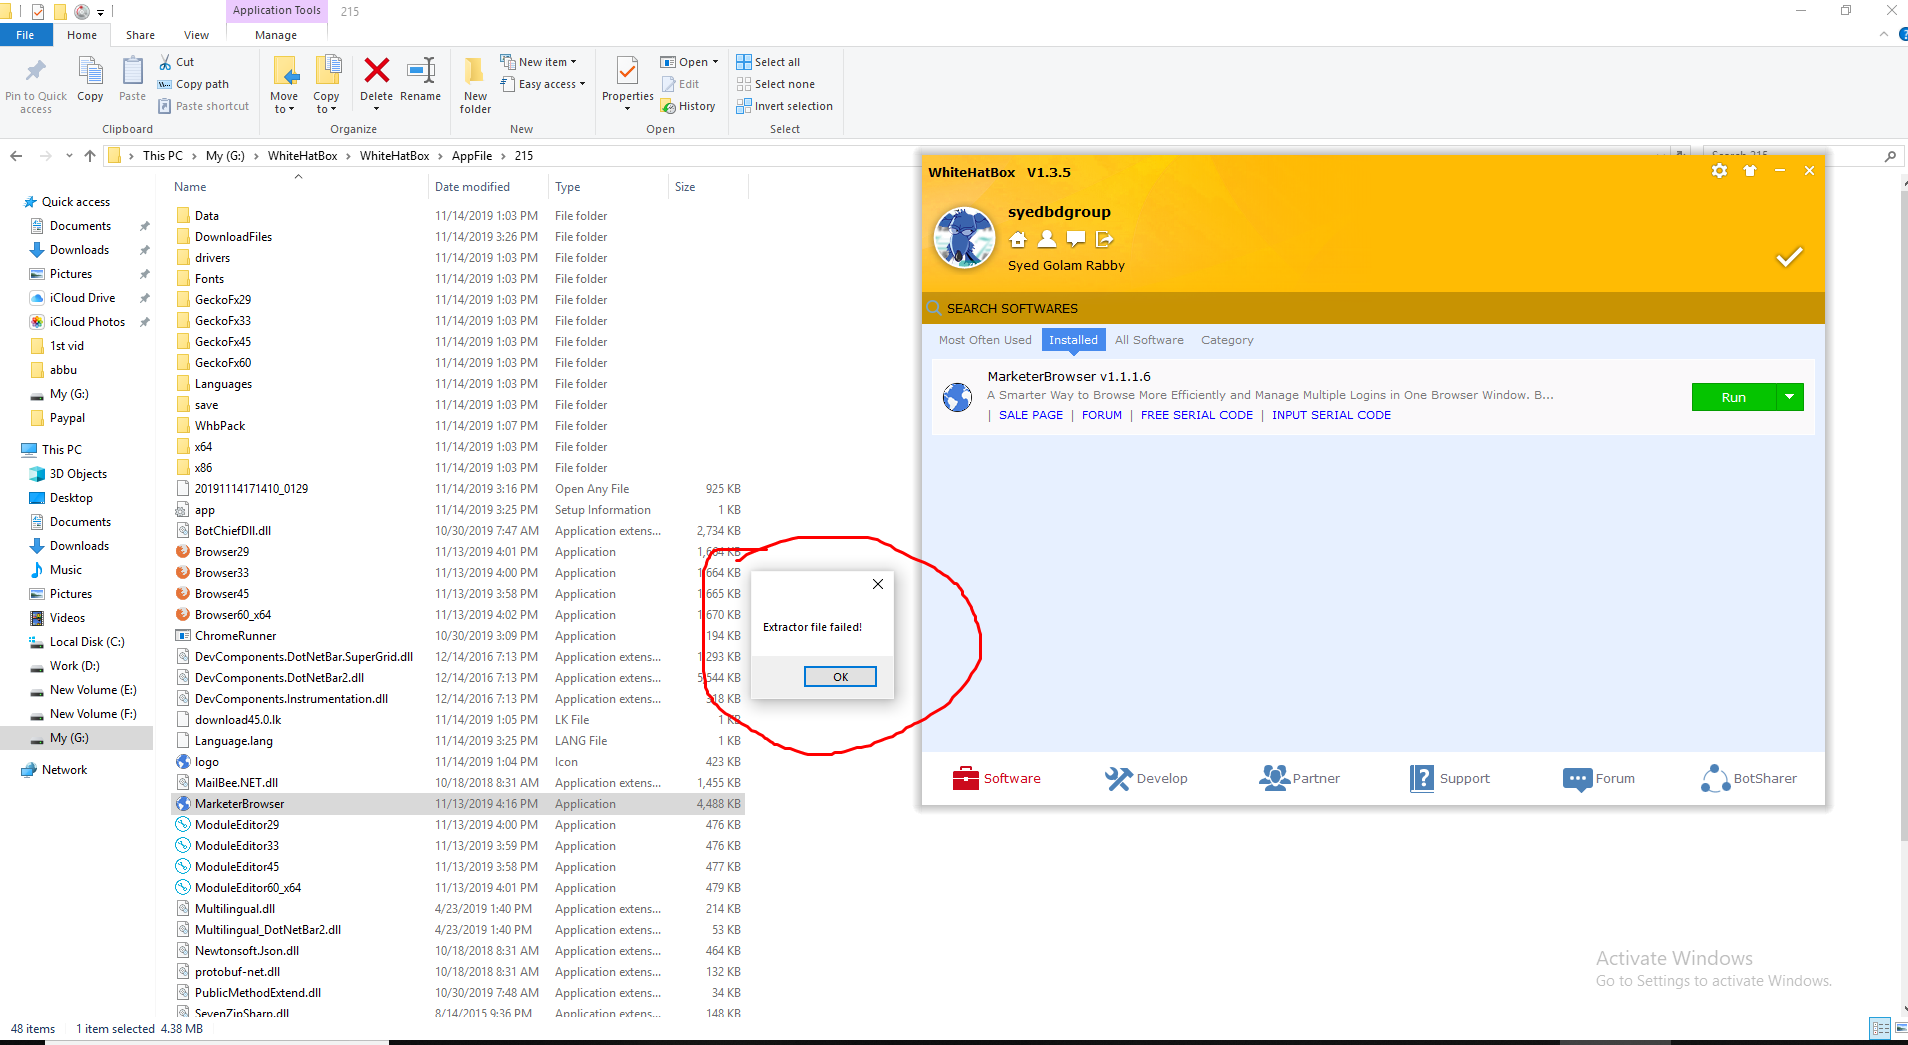
Task: Expand the Run button dropdown arrow
Action: point(1790,397)
